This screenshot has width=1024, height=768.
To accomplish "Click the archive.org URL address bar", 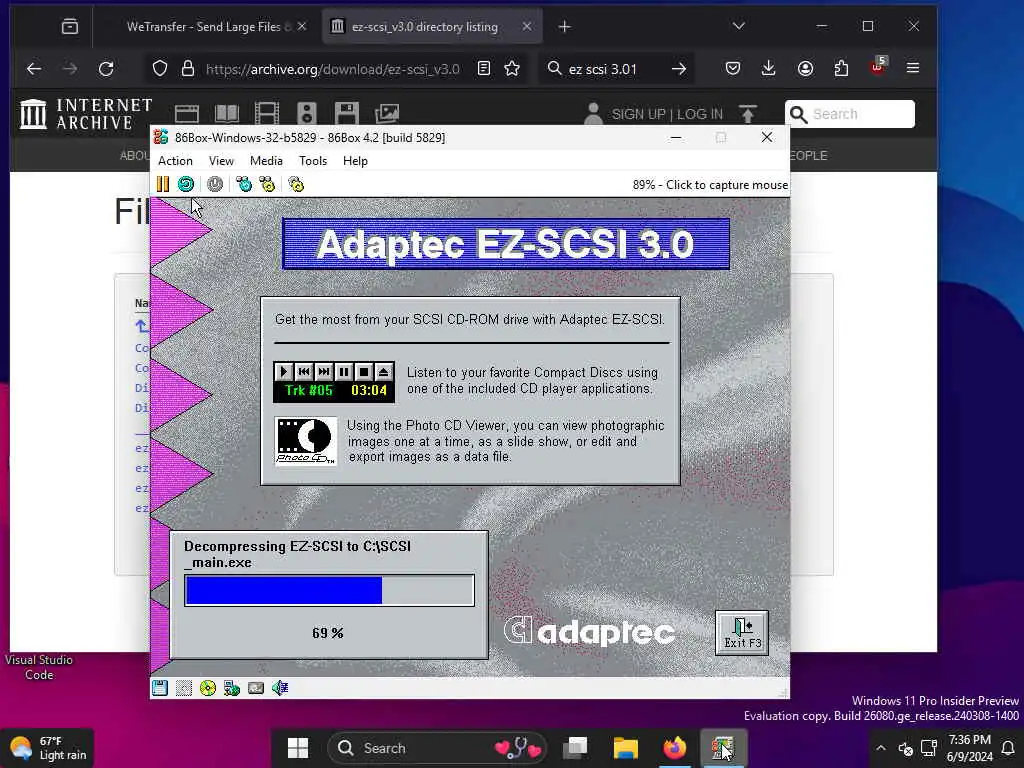I will point(332,69).
